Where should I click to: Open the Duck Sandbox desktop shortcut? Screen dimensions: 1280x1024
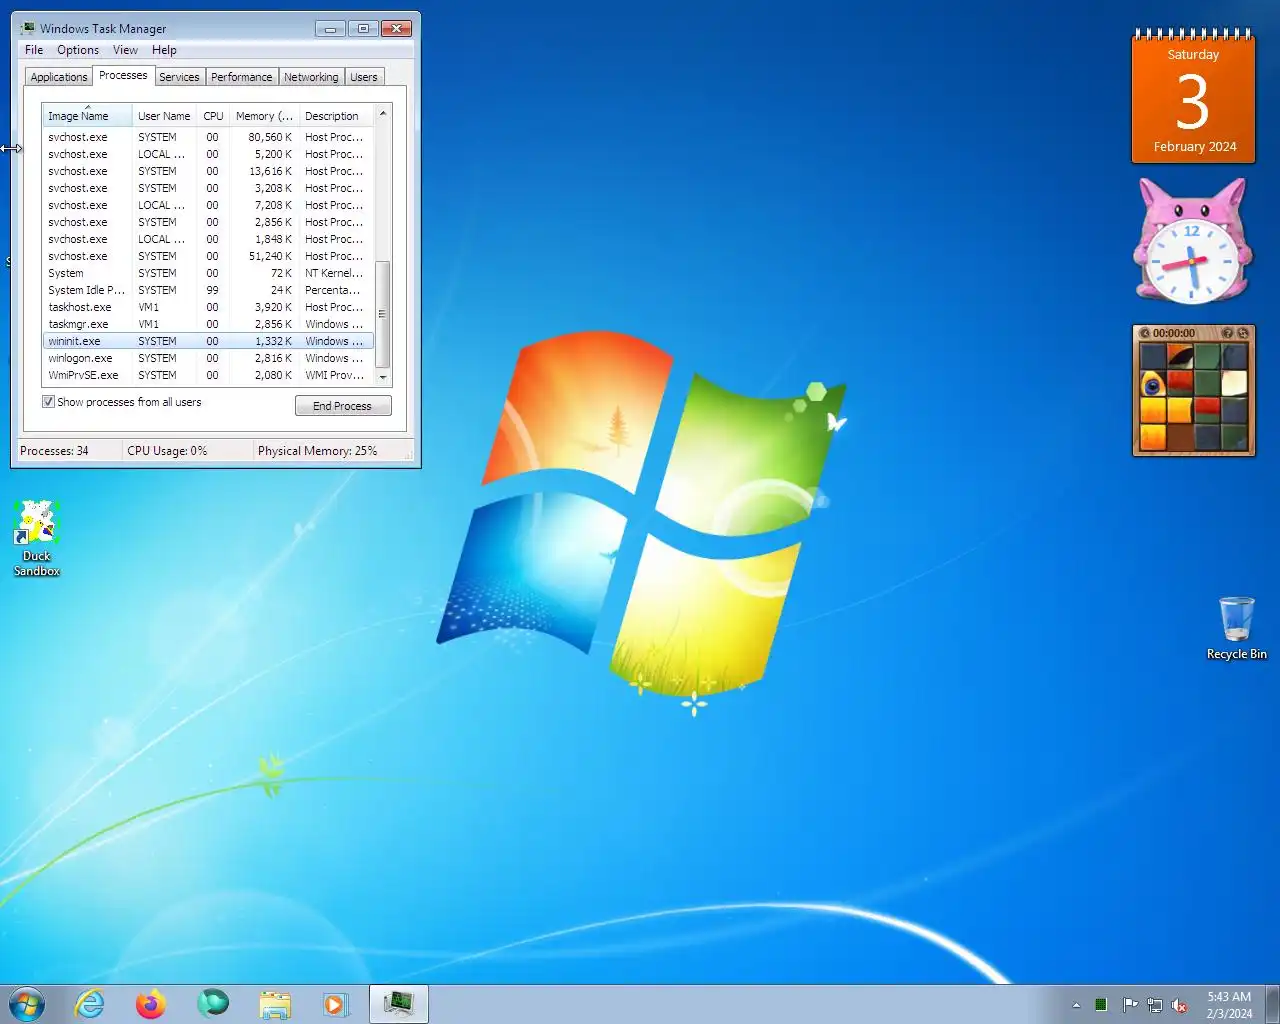tap(37, 539)
